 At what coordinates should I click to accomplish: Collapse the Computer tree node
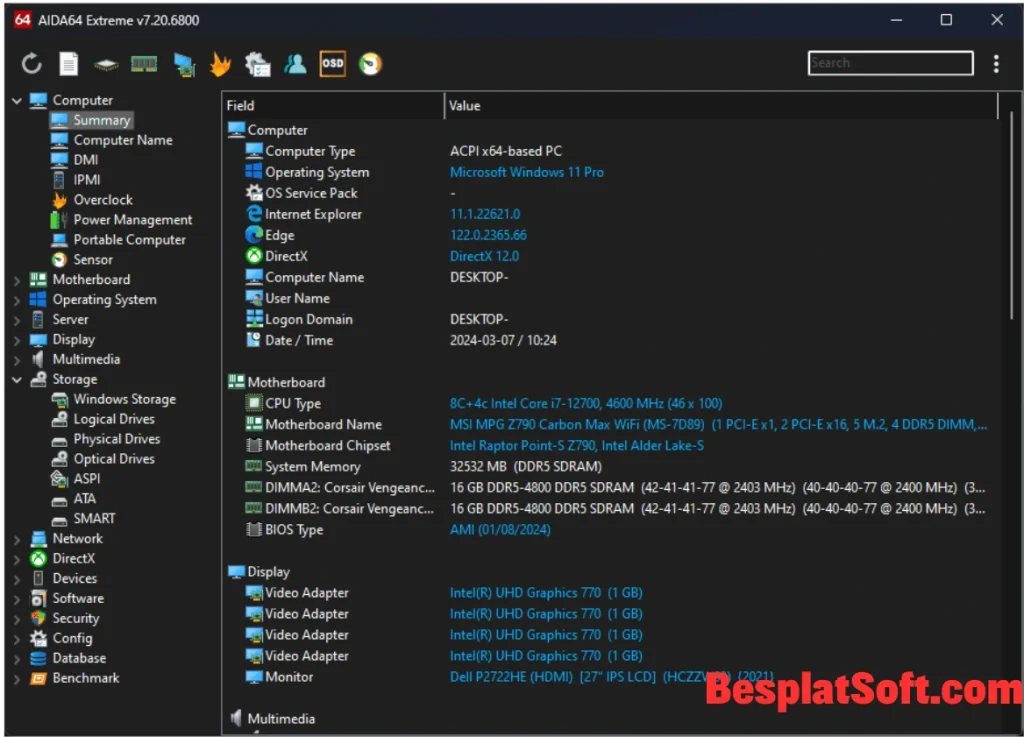tap(17, 100)
